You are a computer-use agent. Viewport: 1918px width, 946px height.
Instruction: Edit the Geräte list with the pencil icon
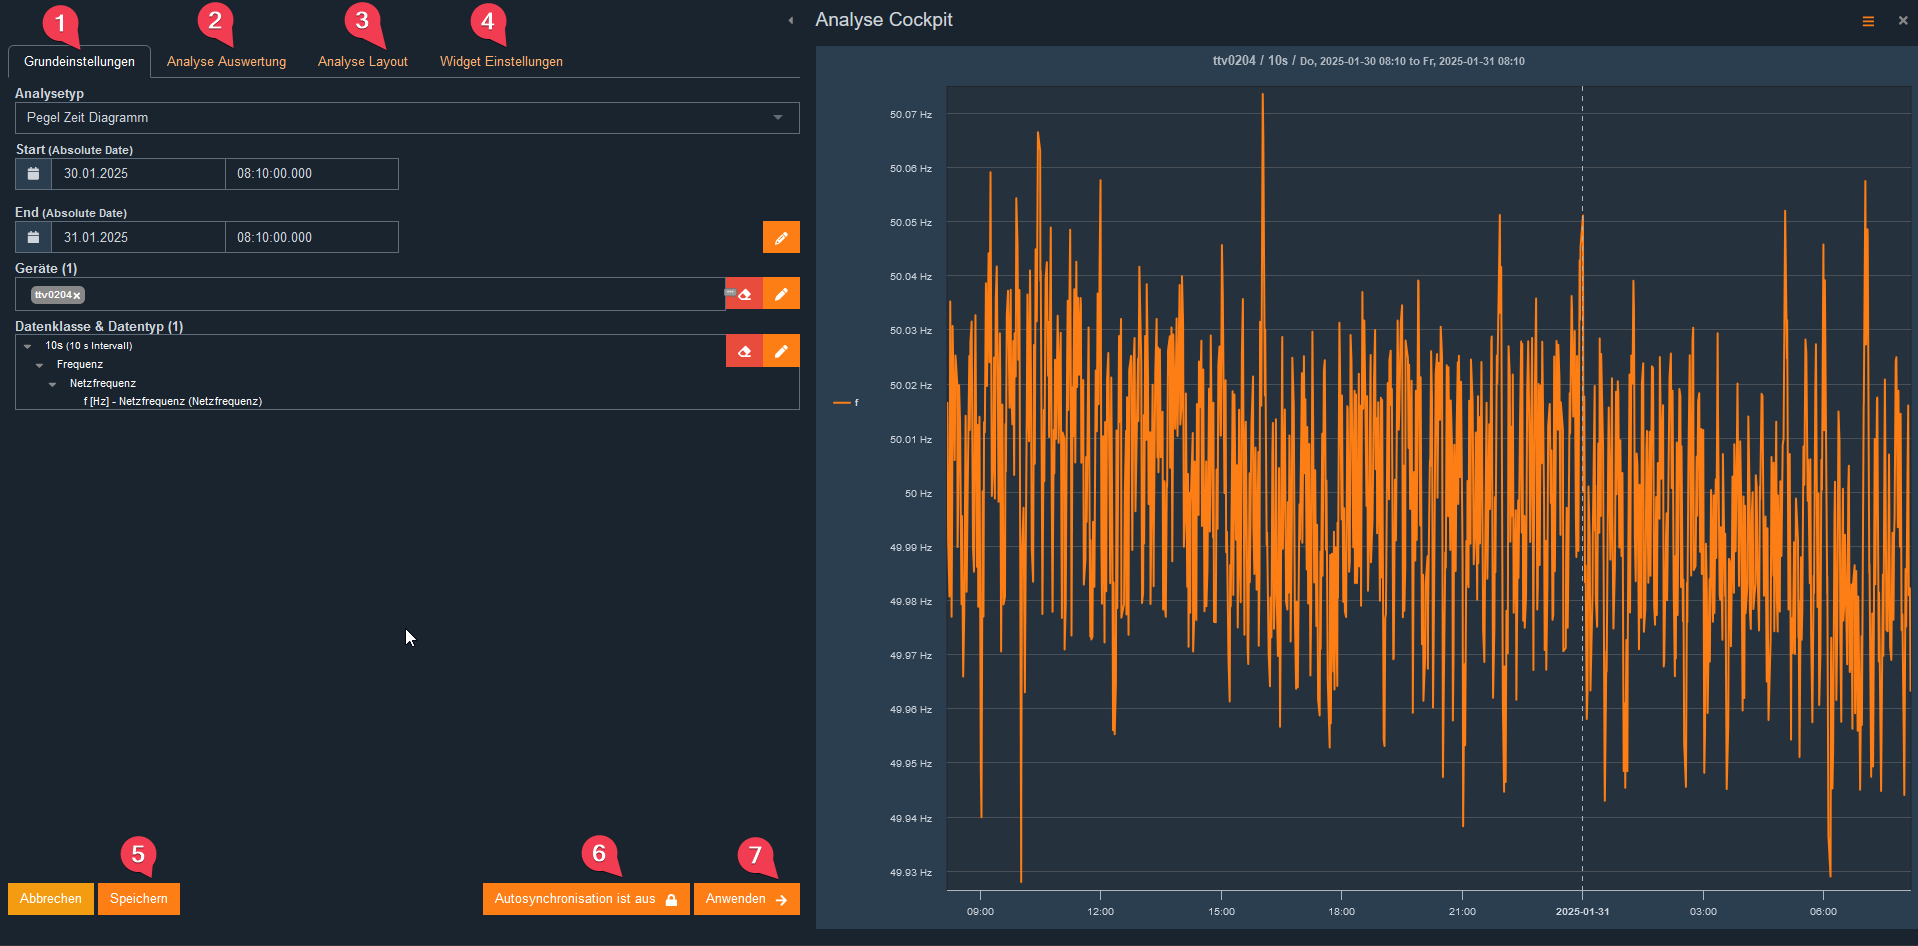coord(781,294)
